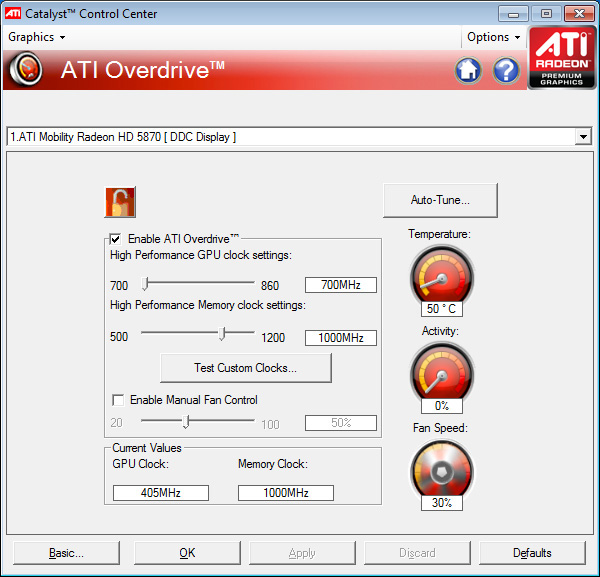Click the Current Values group label

147,448
